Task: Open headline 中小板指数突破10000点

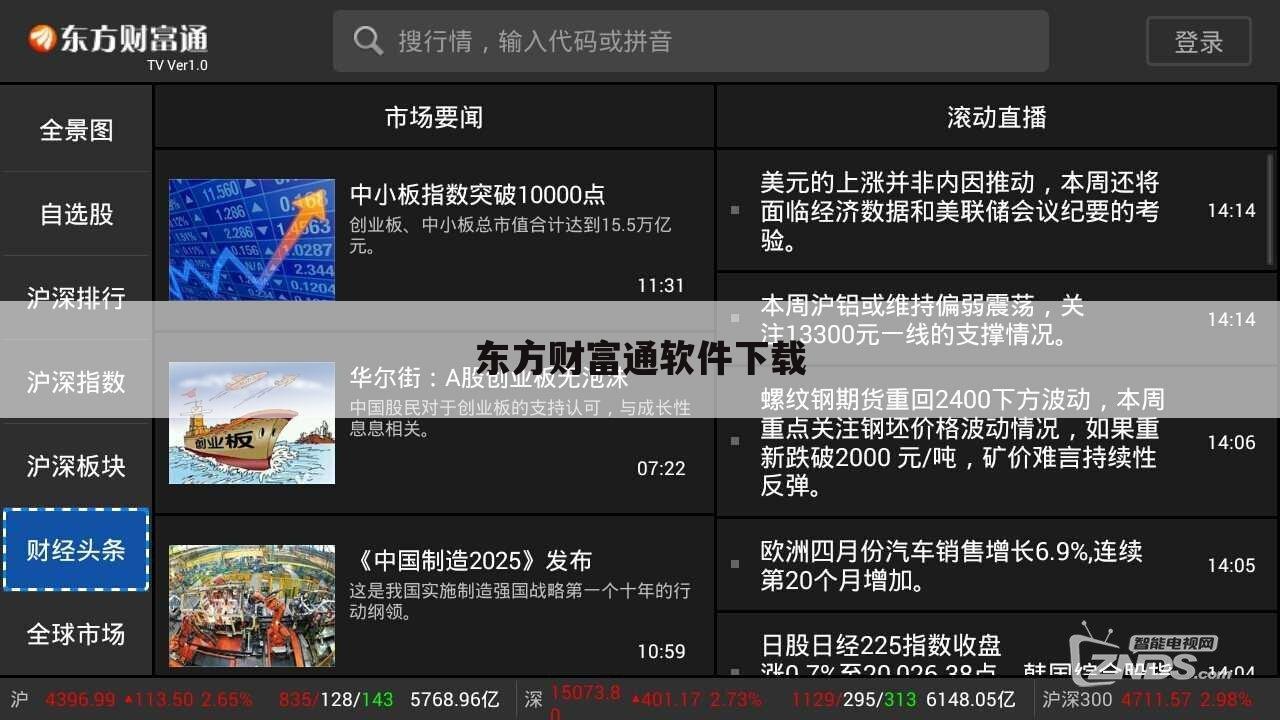Action: [x=477, y=194]
